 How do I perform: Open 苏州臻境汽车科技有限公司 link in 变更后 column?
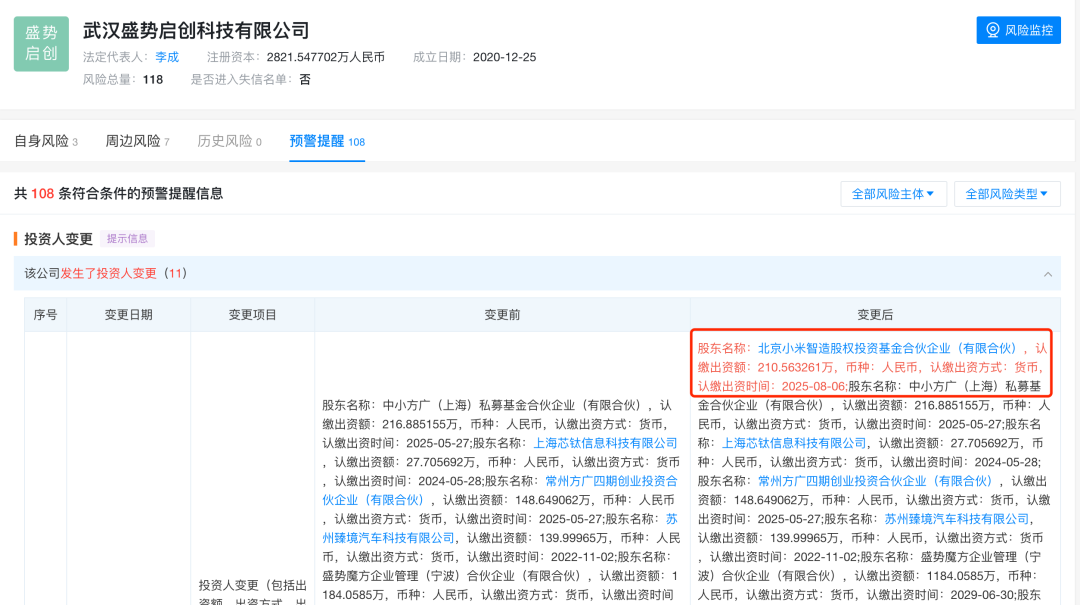pyautogui.click(x=957, y=519)
